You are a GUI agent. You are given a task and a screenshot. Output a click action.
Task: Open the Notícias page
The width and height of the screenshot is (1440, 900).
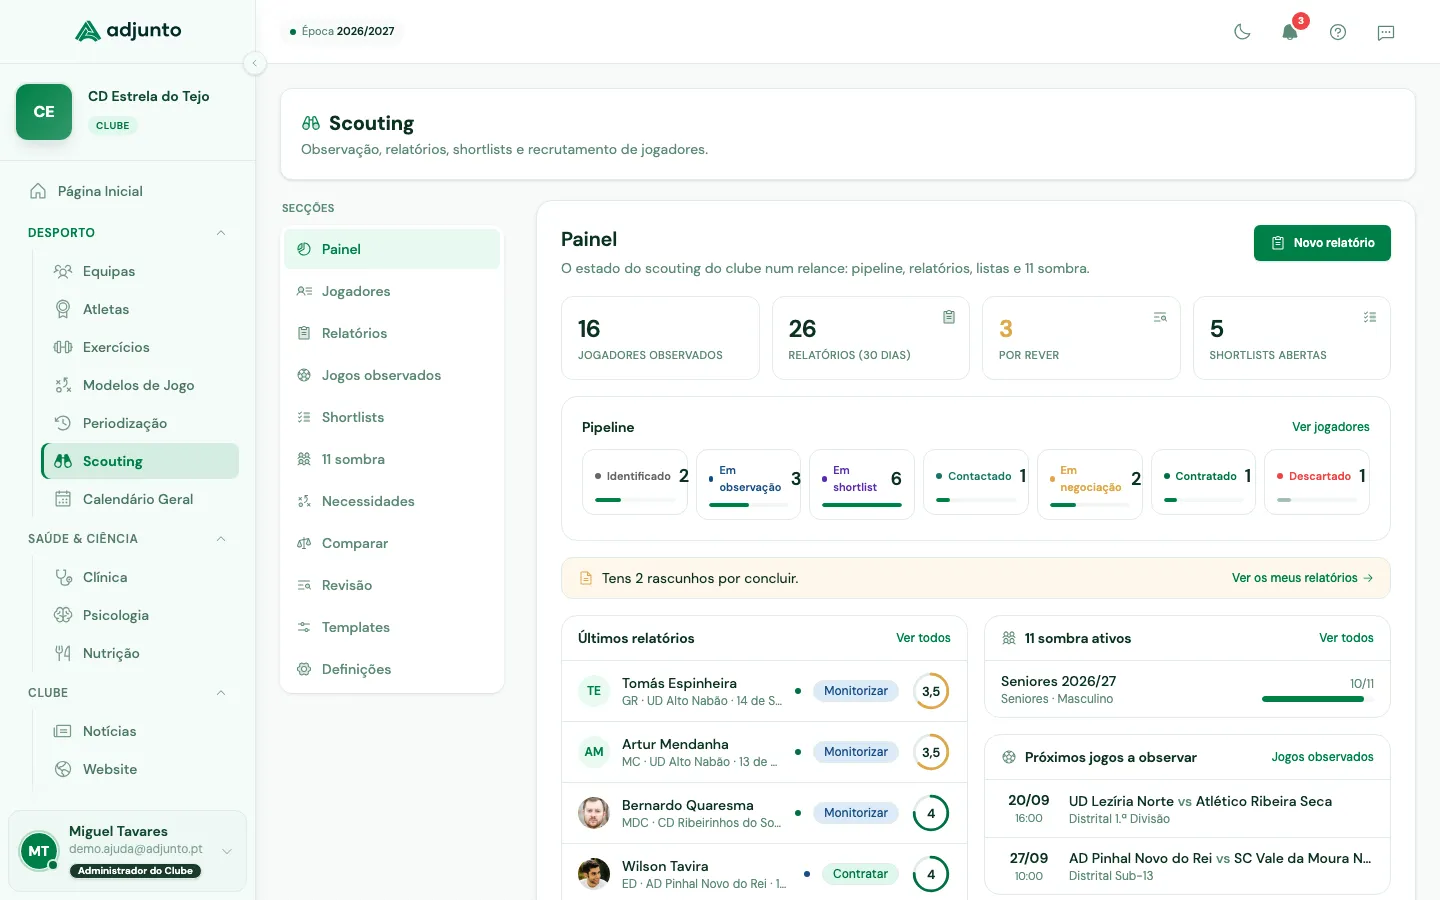point(140,731)
